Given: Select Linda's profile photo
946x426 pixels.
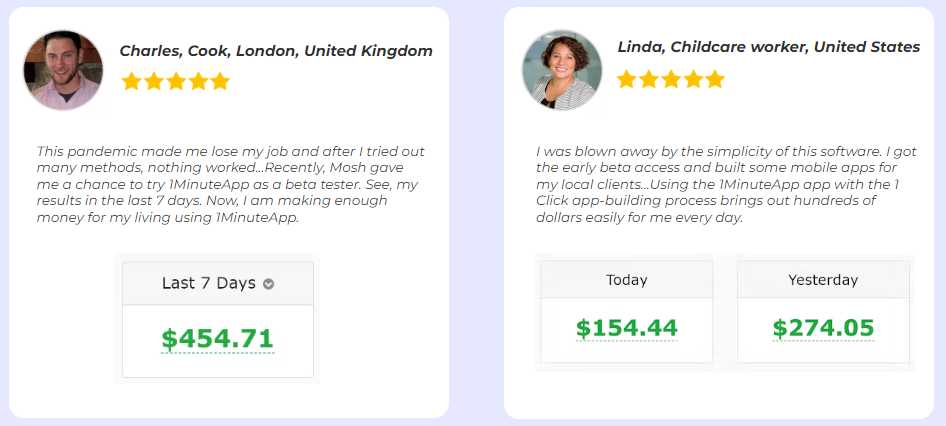Looking at the screenshot, I should 562,70.
